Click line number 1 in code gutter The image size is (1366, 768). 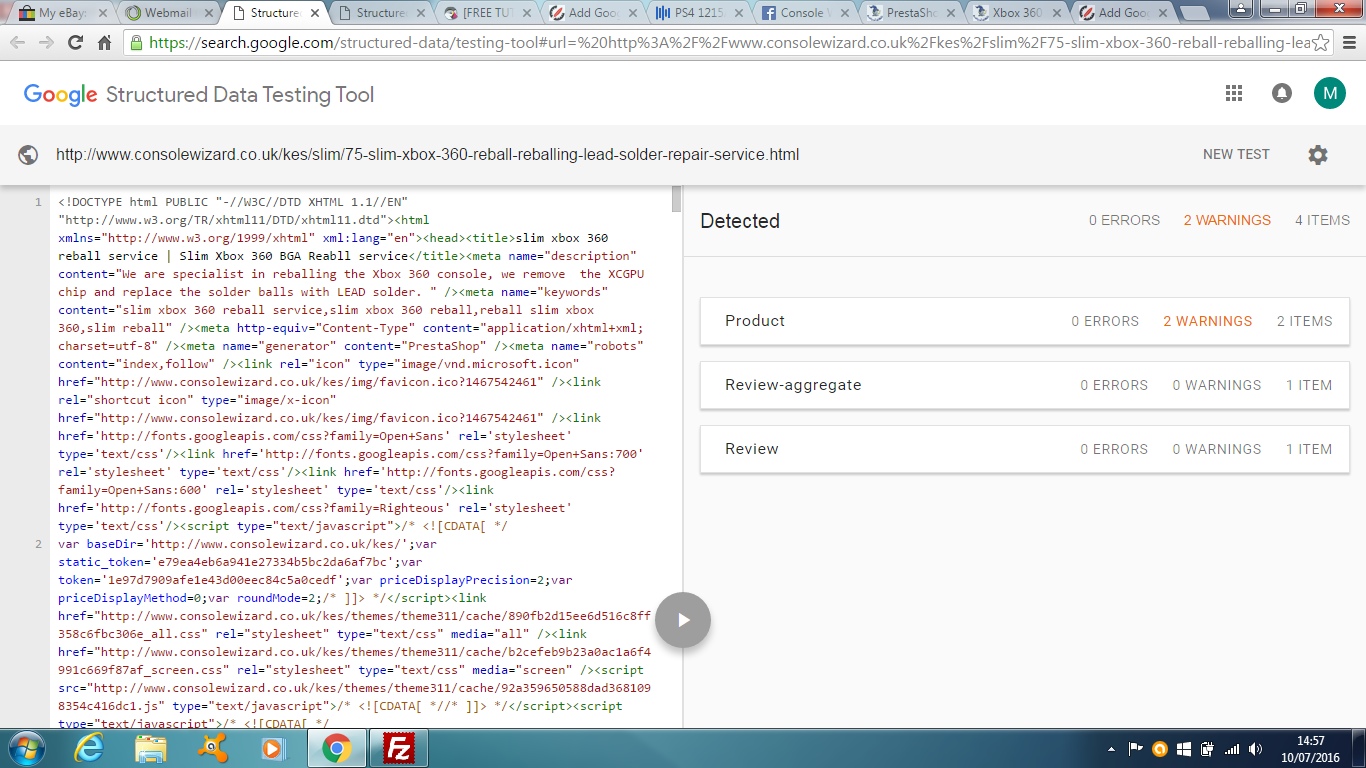39,202
